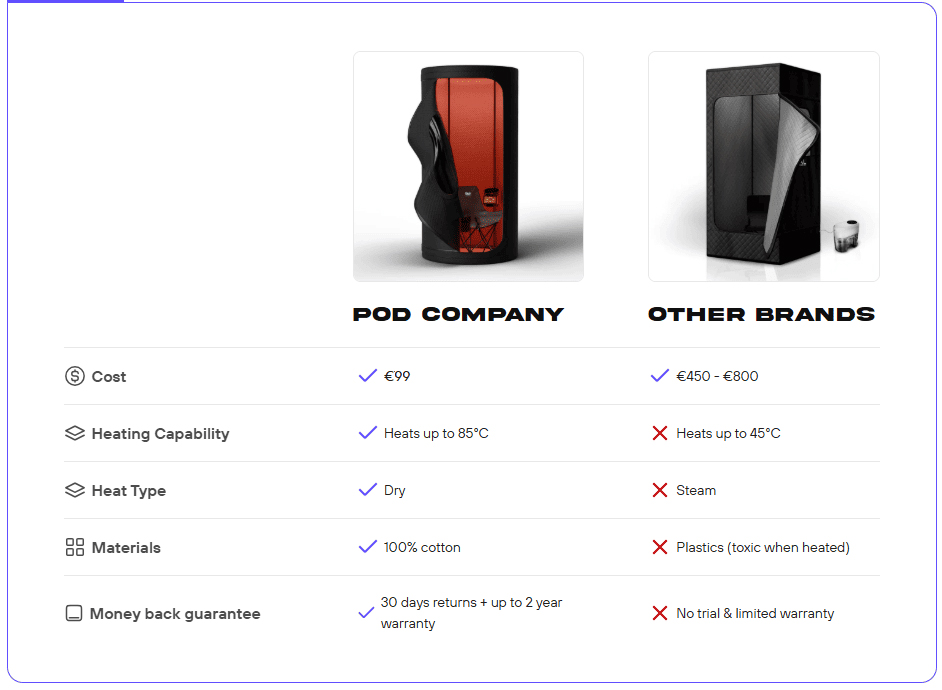Viewport: 942px width, 690px height.
Task: Click the red X beside Plastics toxic text
Action: pyautogui.click(x=660, y=547)
